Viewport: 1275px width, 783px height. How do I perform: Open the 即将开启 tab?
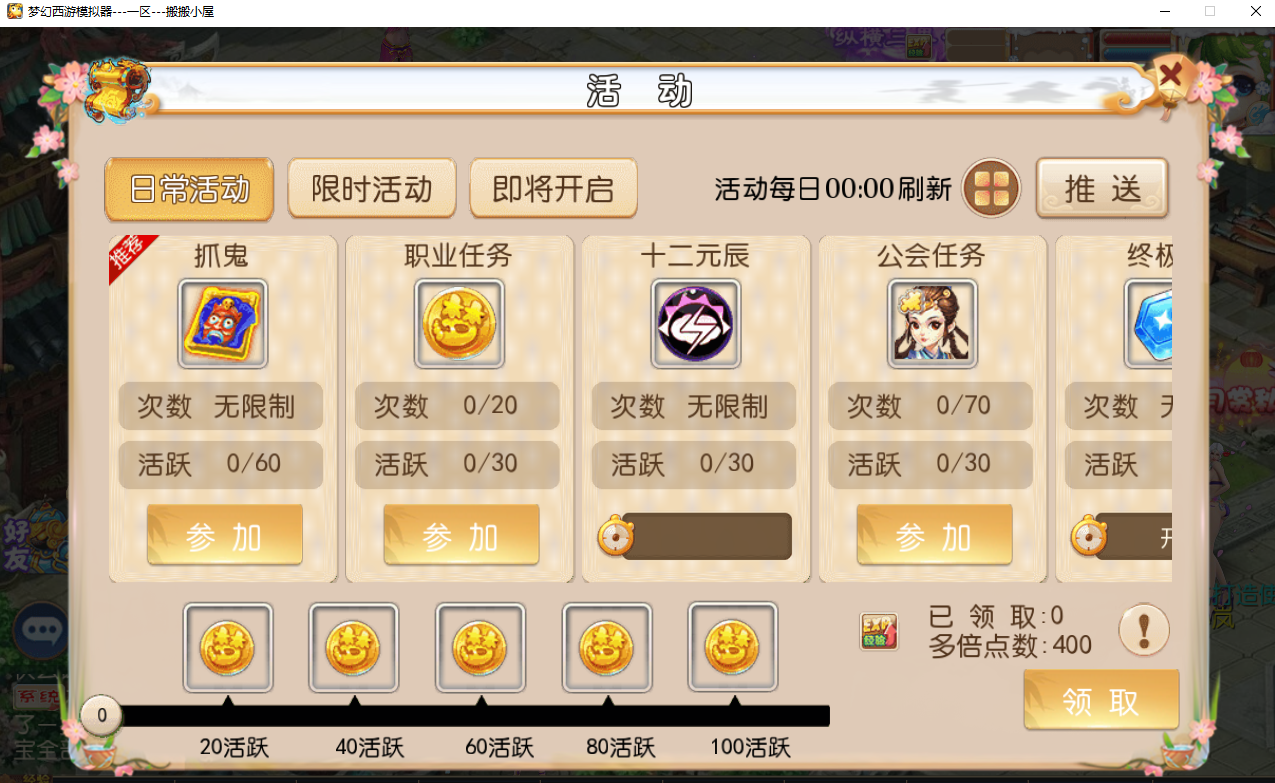[x=553, y=189]
